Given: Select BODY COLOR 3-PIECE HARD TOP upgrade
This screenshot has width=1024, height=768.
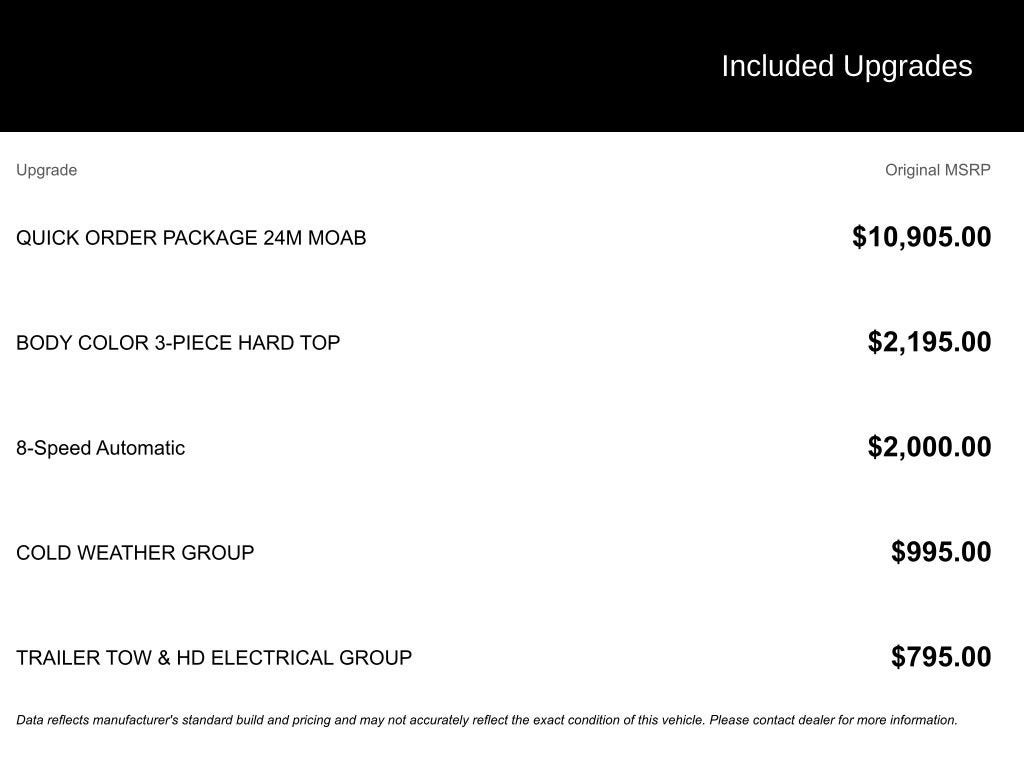Looking at the screenshot, I should tap(177, 343).
